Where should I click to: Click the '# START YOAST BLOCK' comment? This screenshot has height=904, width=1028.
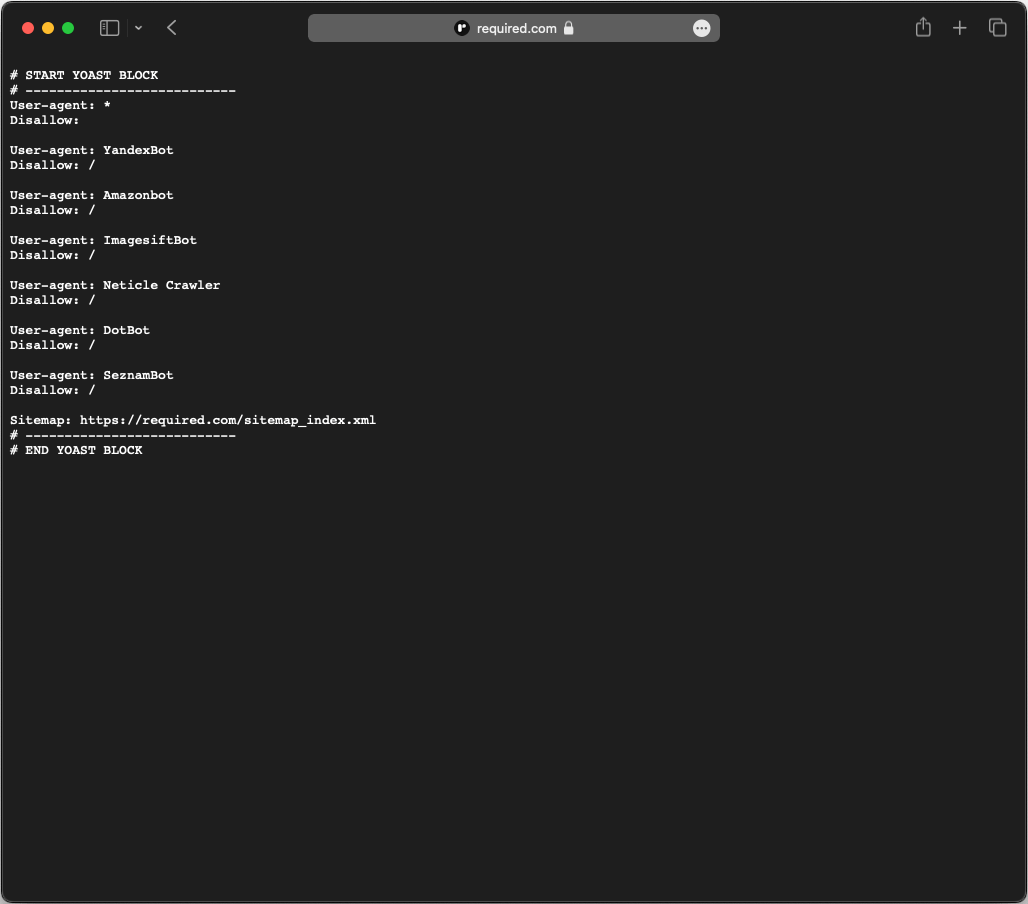click(x=84, y=75)
